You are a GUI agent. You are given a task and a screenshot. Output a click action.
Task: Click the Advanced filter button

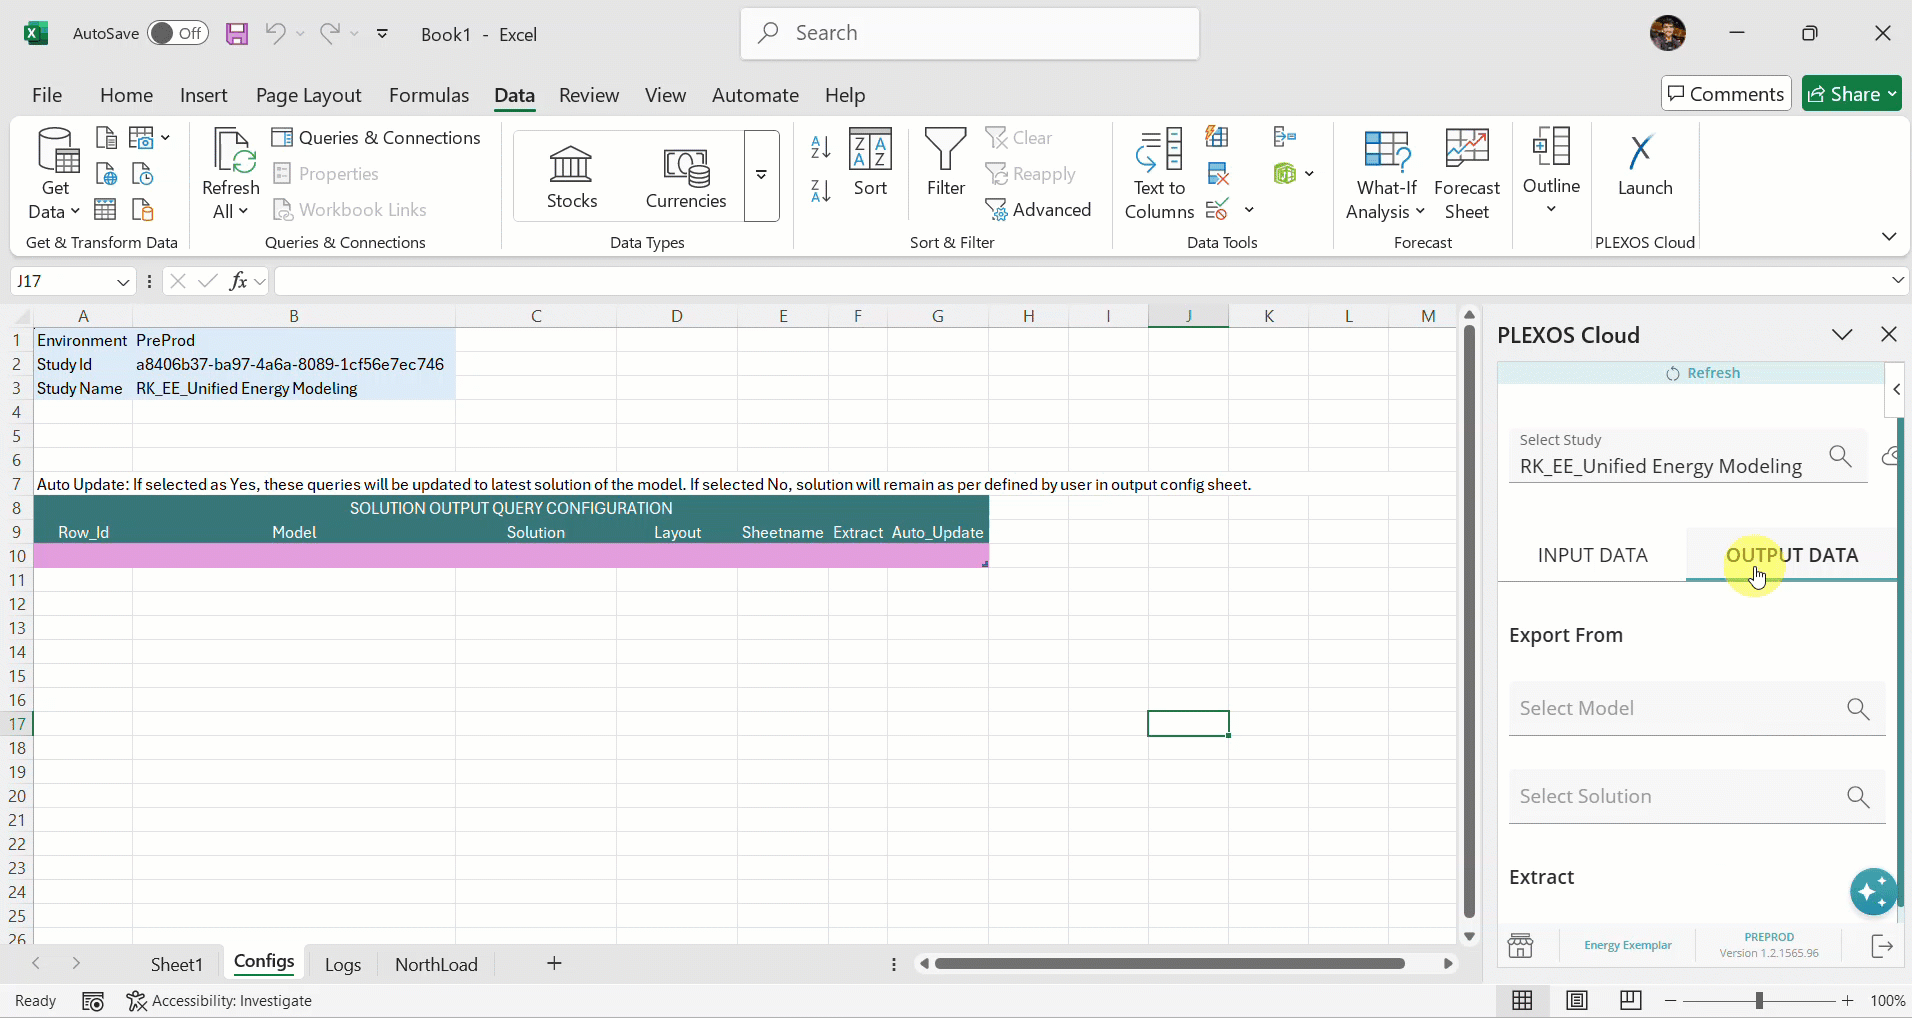(1038, 210)
